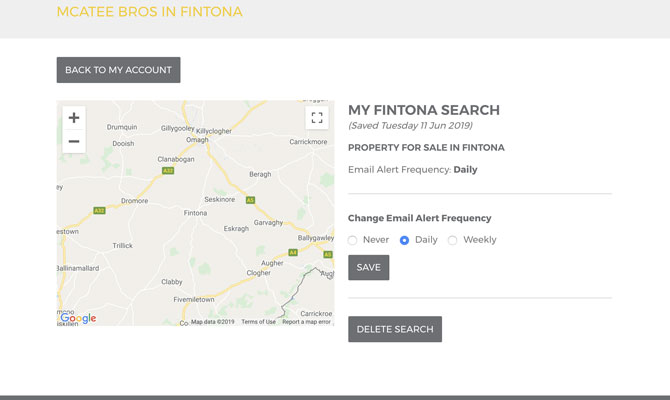Click Dromore label on the map

tap(134, 201)
